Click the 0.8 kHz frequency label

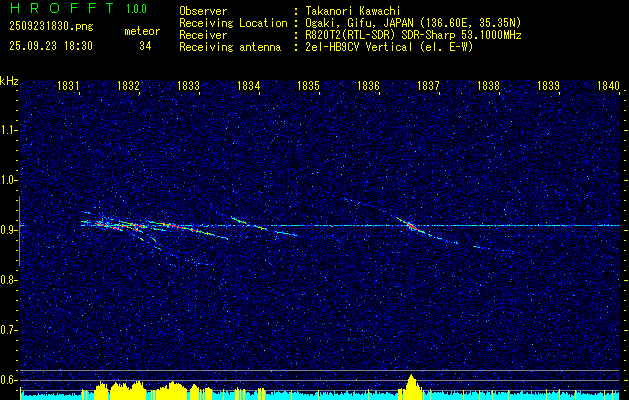click(x=8, y=280)
